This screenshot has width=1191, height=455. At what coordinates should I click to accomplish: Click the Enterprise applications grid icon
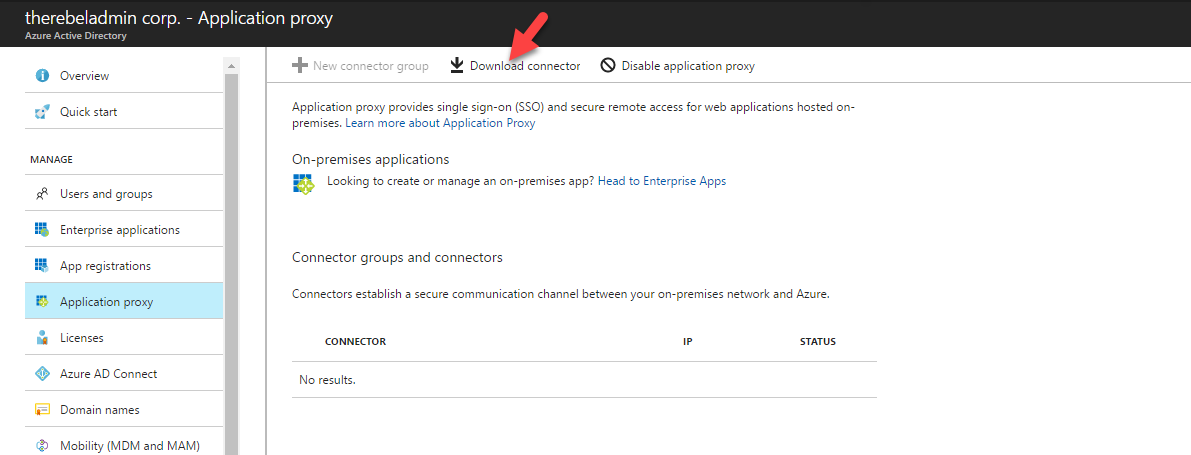pyautogui.click(x=43, y=229)
